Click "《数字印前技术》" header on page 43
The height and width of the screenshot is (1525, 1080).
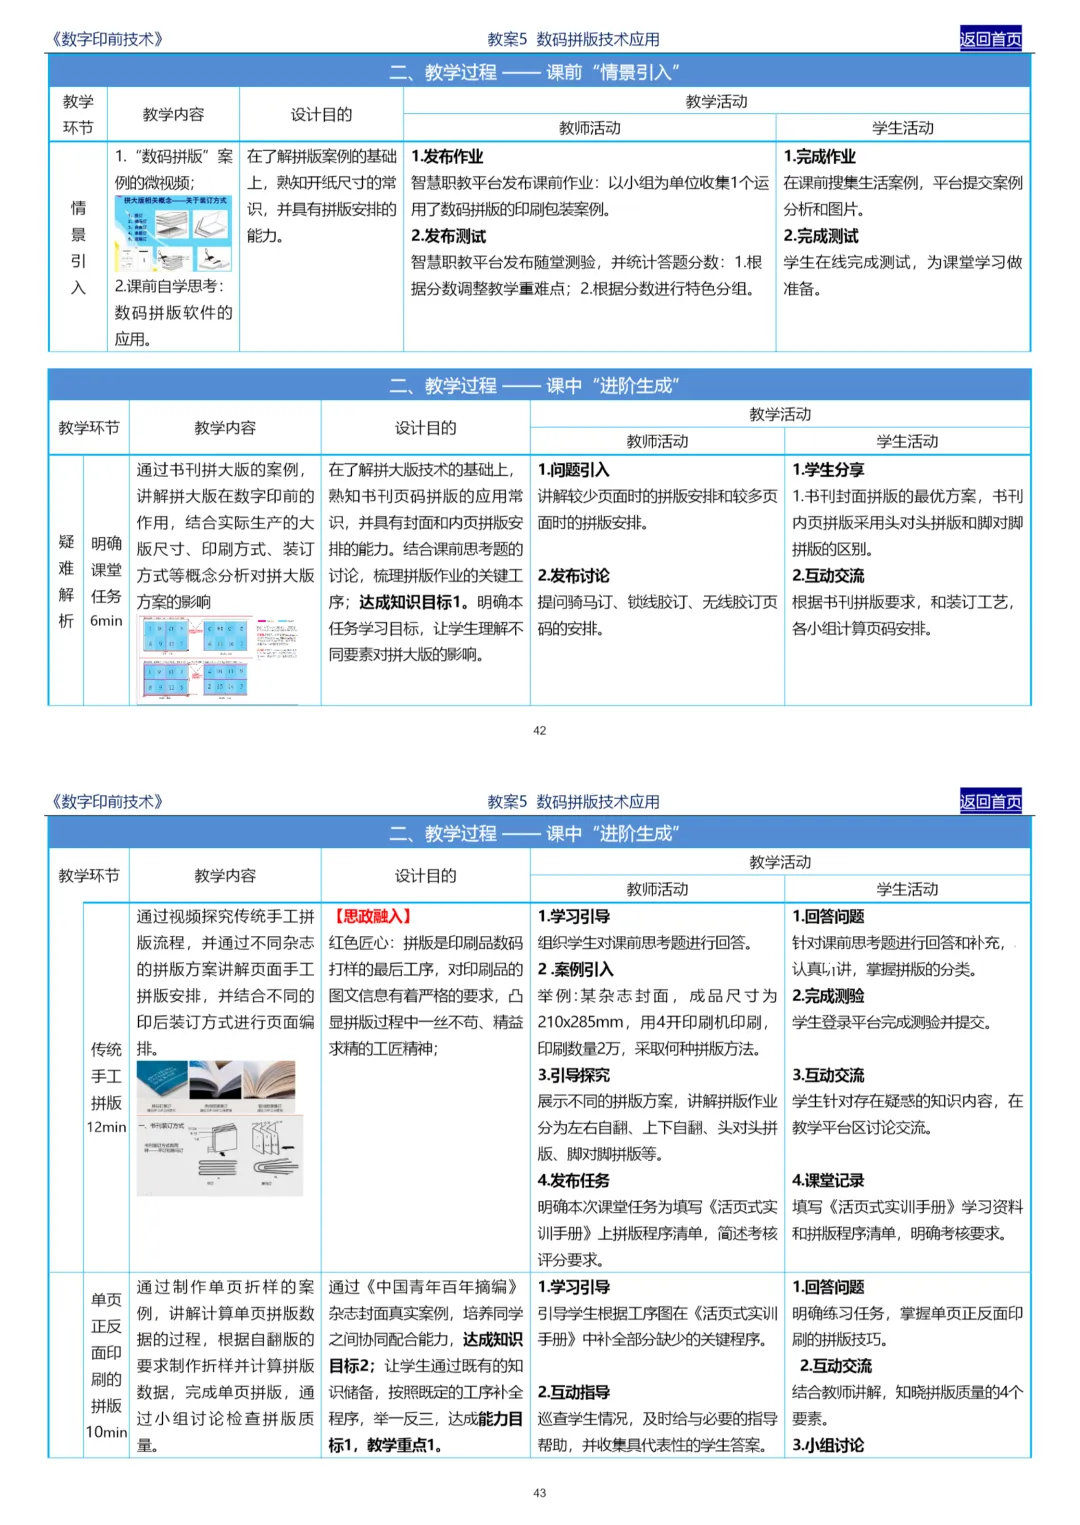click(106, 801)
